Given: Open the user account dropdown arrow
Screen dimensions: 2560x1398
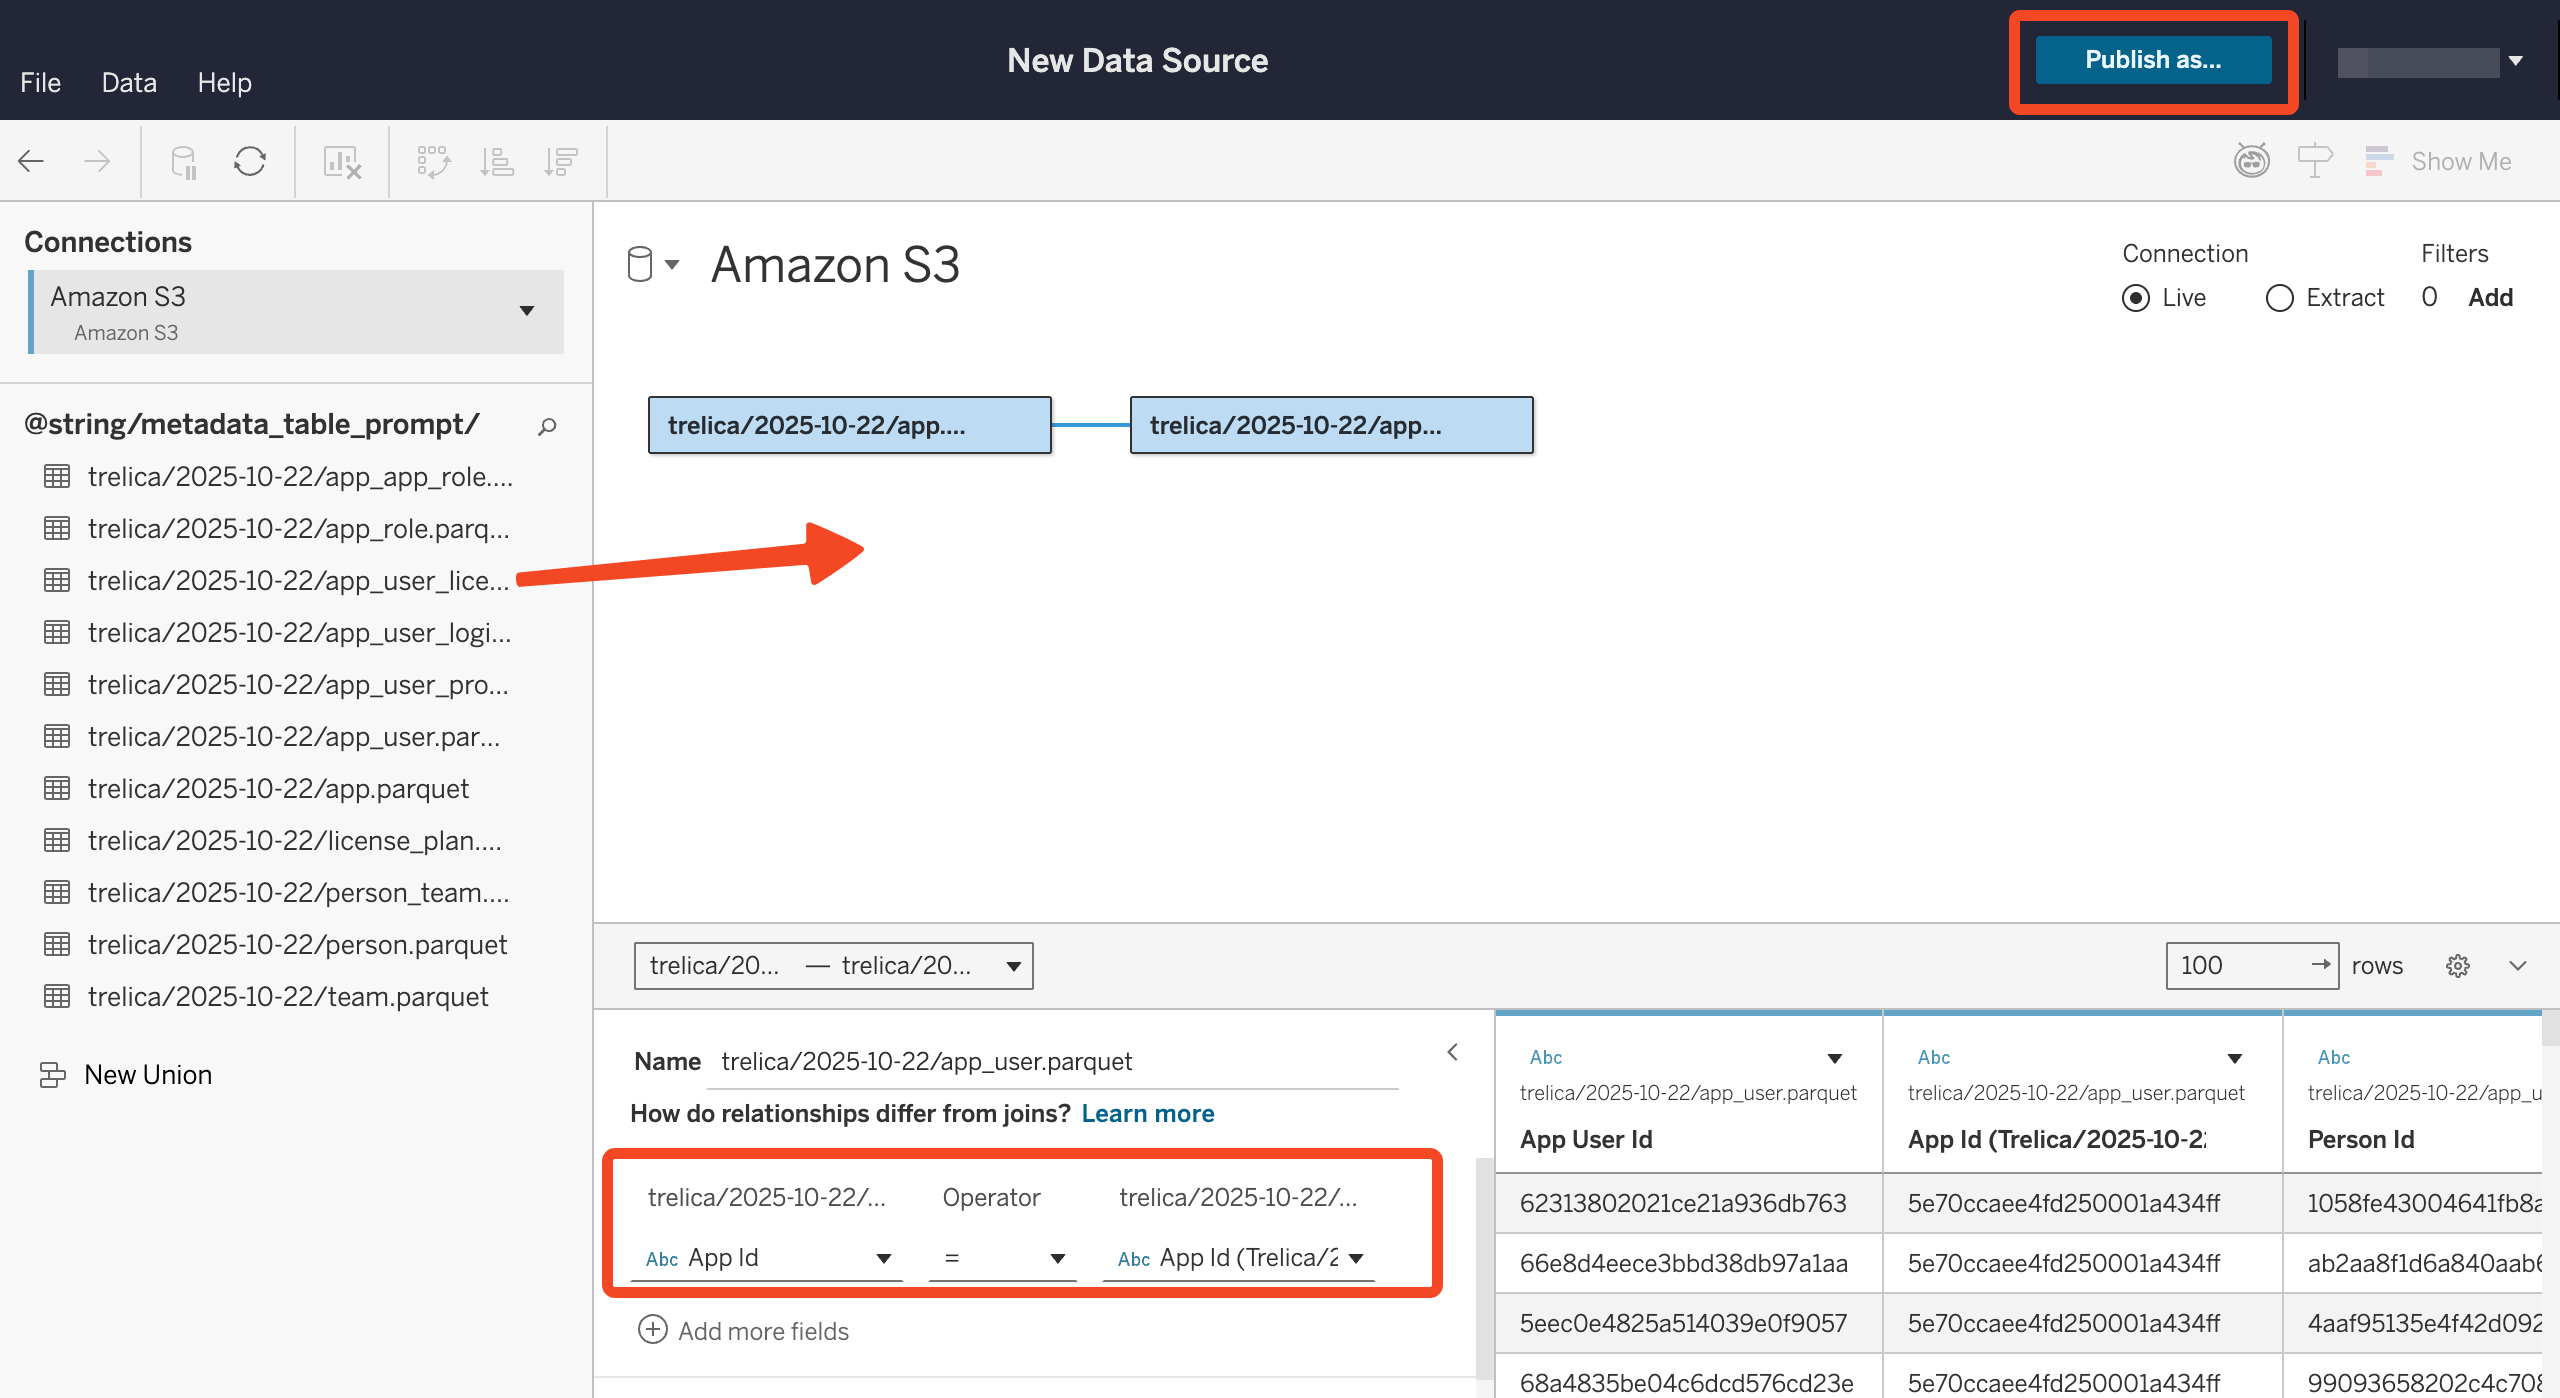Looking at the screenshot, I should point(2516,62).
